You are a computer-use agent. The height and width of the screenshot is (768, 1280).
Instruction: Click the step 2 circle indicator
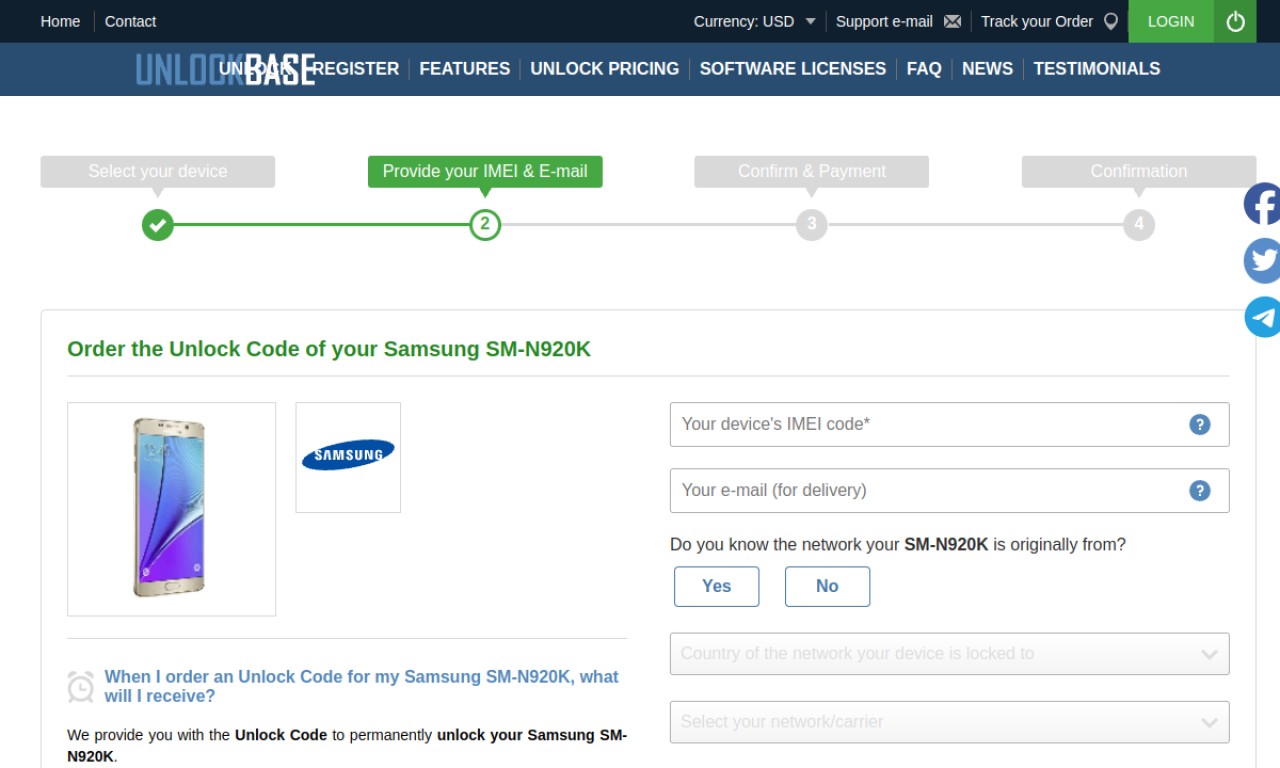pyautogui.click(x=485, y=224)
